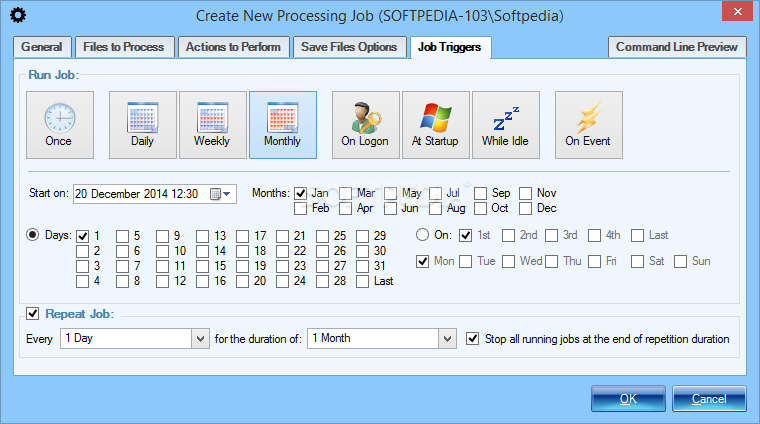
Task: Expand the duration dropdown showing 1 Month
Action: tap(447, 338)
